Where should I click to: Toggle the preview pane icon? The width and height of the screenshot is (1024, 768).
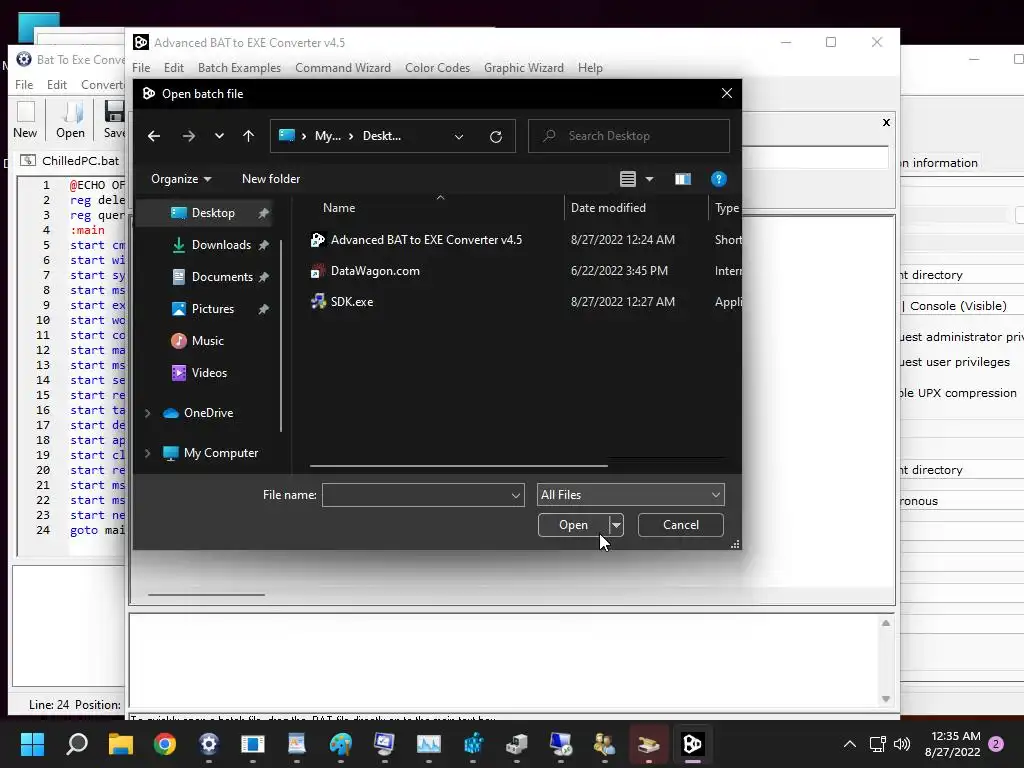click(682, 179)
